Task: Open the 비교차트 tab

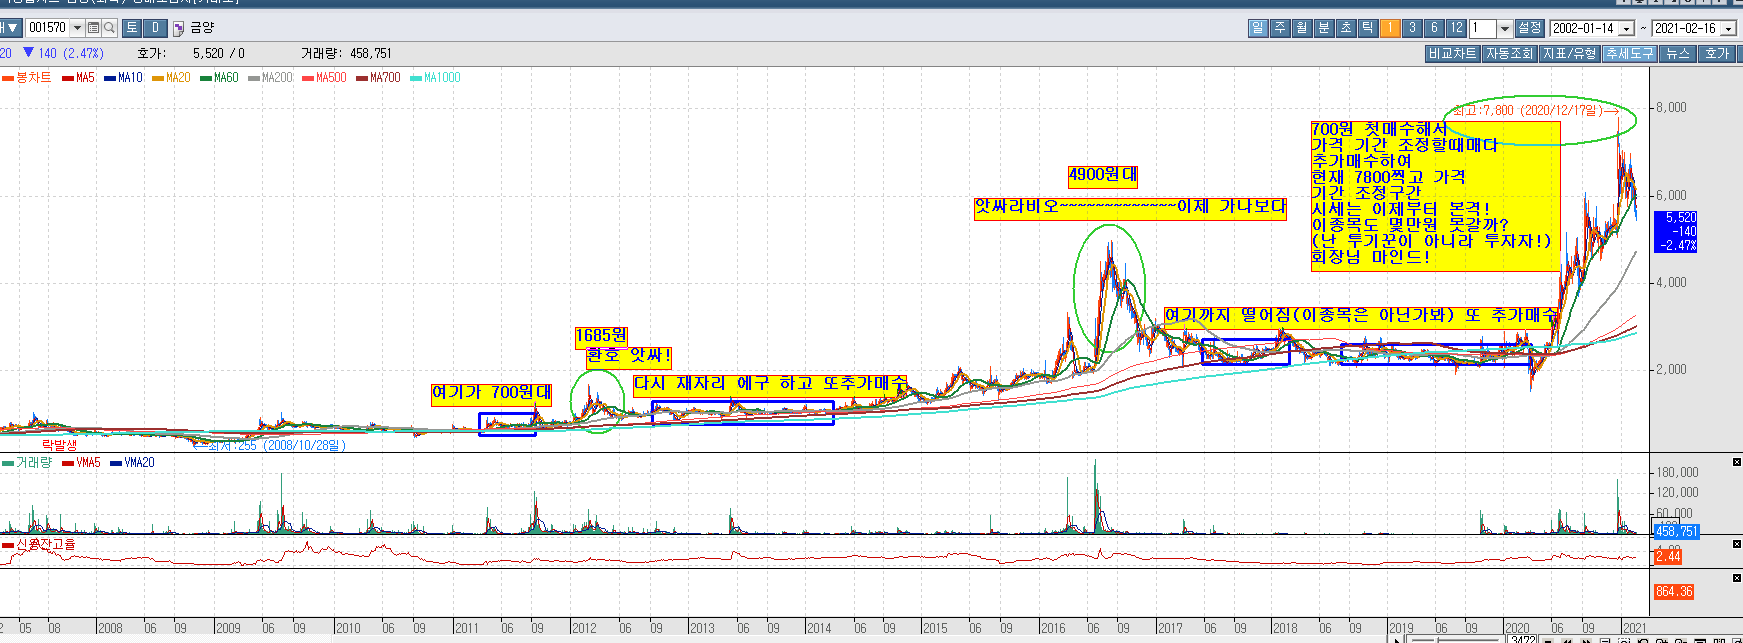Action: pyautogui.click(x=1452, y=54)
